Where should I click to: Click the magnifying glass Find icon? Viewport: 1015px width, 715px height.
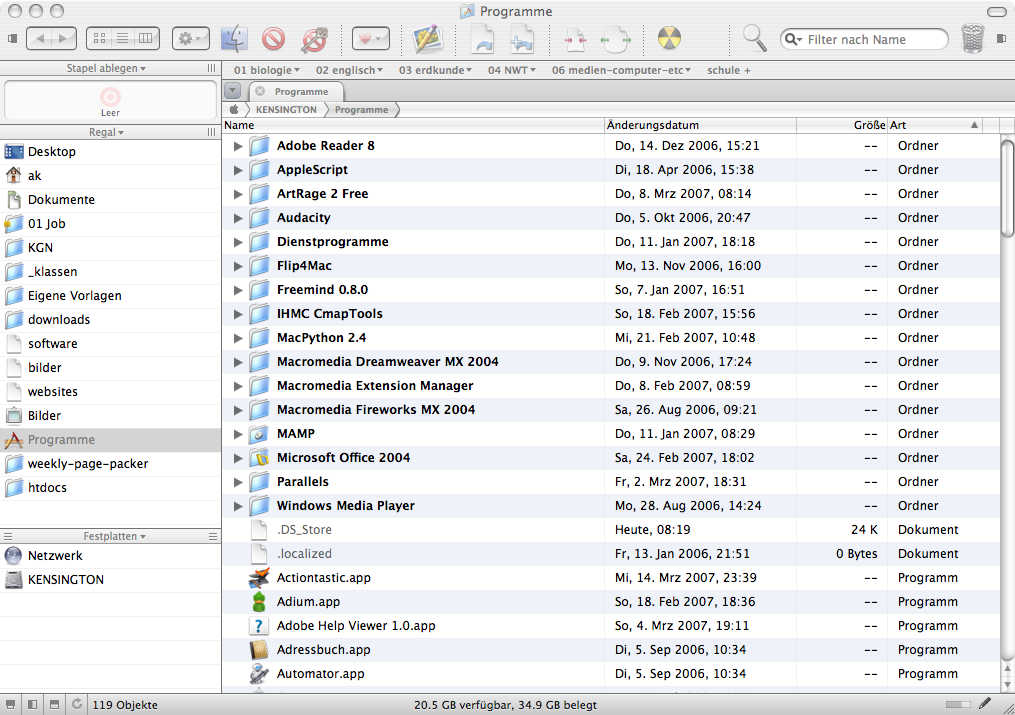[755, 39]
